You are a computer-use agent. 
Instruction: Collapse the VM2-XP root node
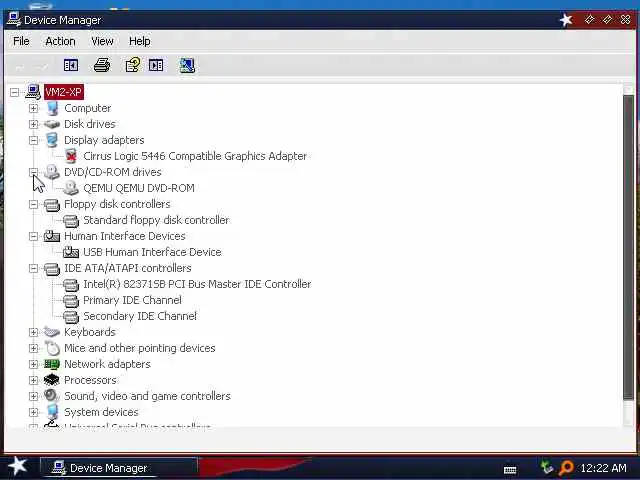(15, 92)
